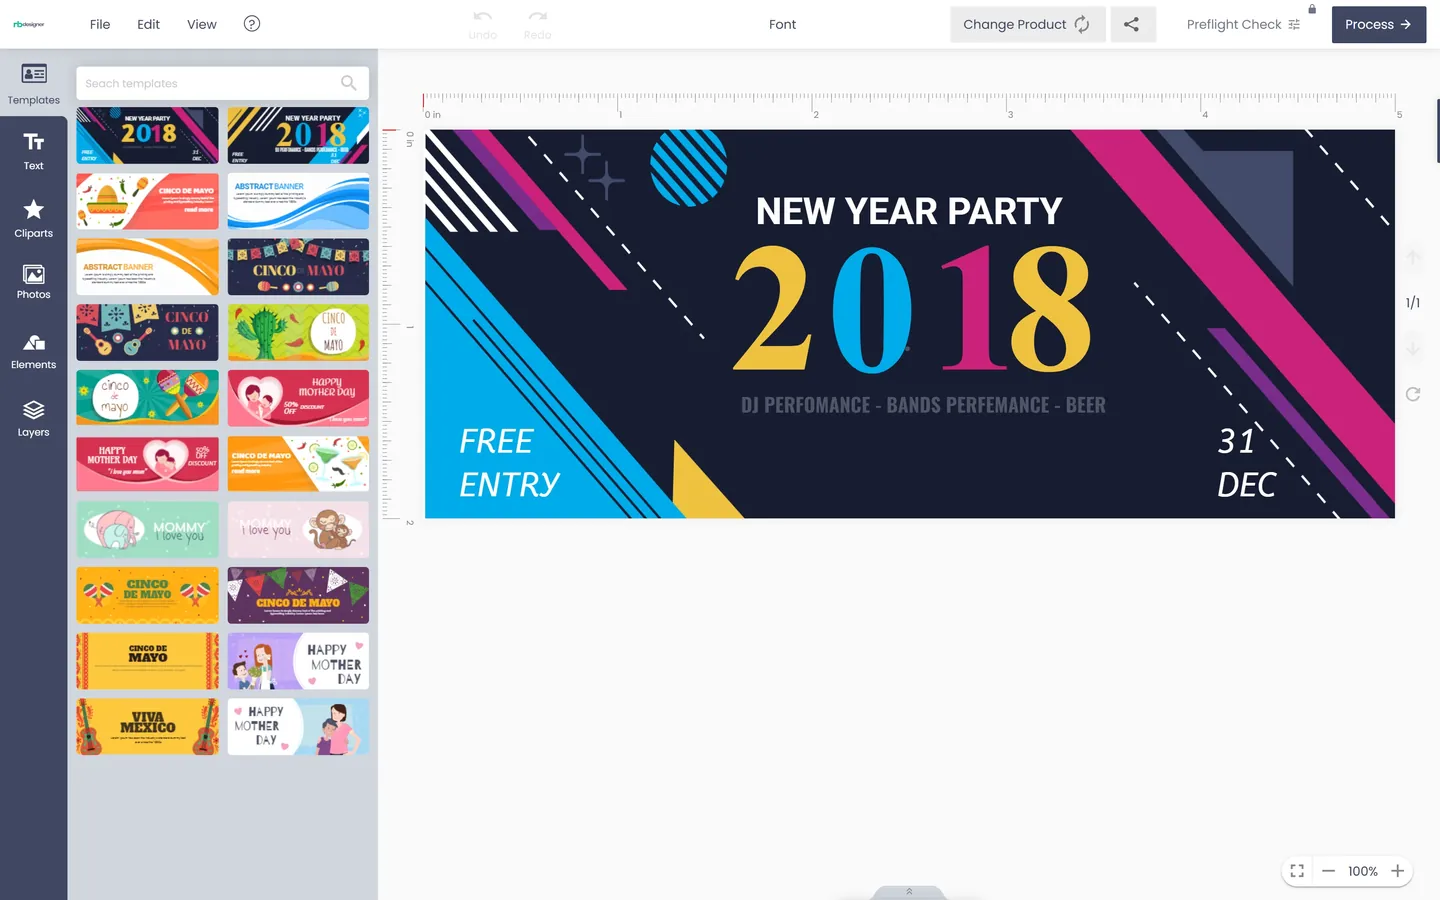Open the Templates panel
The width and height of the screenshot is (1440, 900).
point(33,83)
